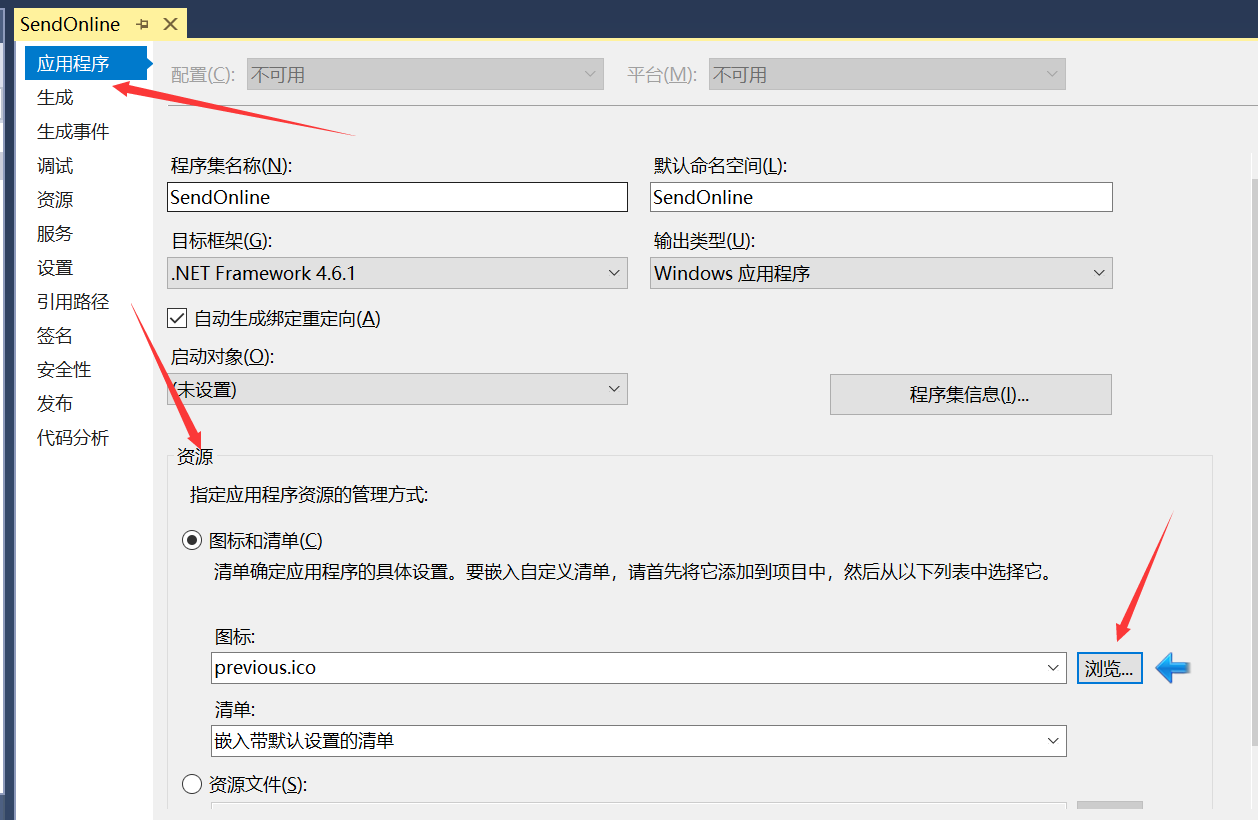Open the 清单 manifest dropdown
Screen dimensions: 1258x820
639,741
